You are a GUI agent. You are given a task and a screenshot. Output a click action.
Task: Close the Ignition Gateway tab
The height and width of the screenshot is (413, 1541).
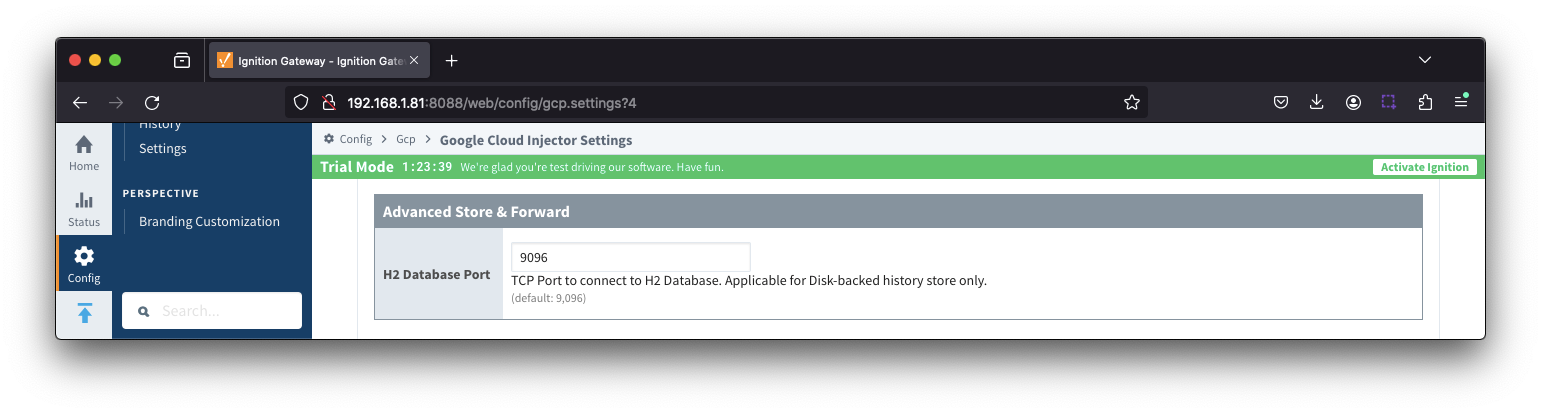tap(414, 60)
